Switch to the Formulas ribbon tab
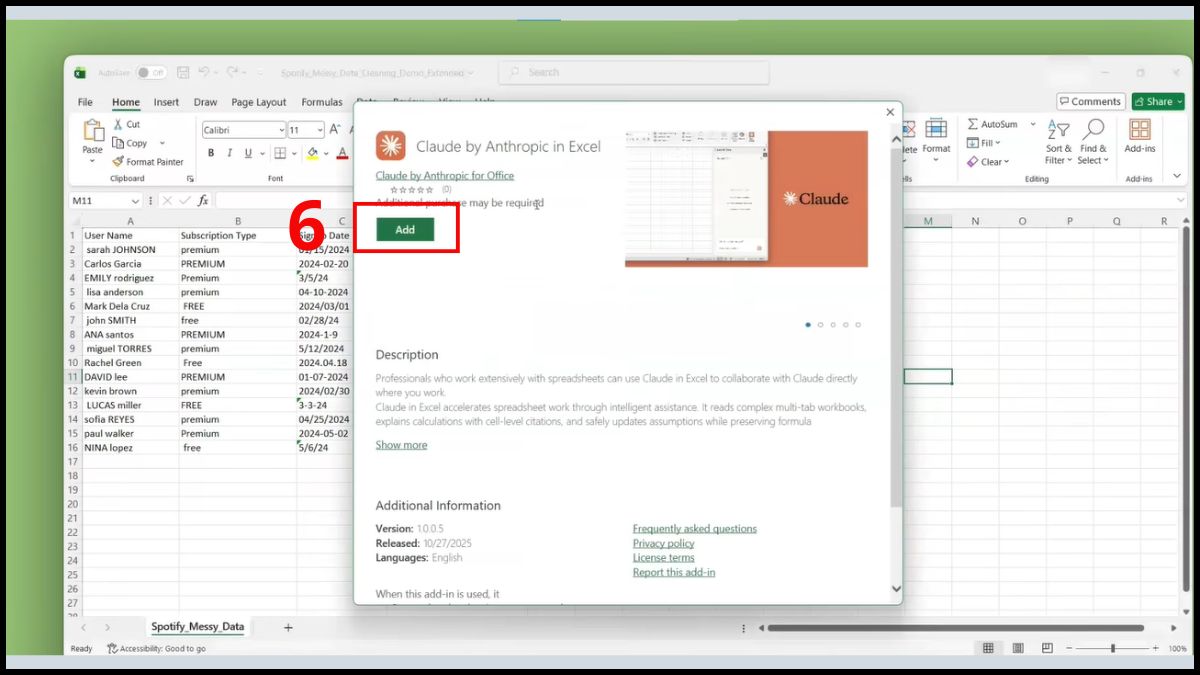Image resolution: width=1200 pixels, height=675 pixels. 322,102
